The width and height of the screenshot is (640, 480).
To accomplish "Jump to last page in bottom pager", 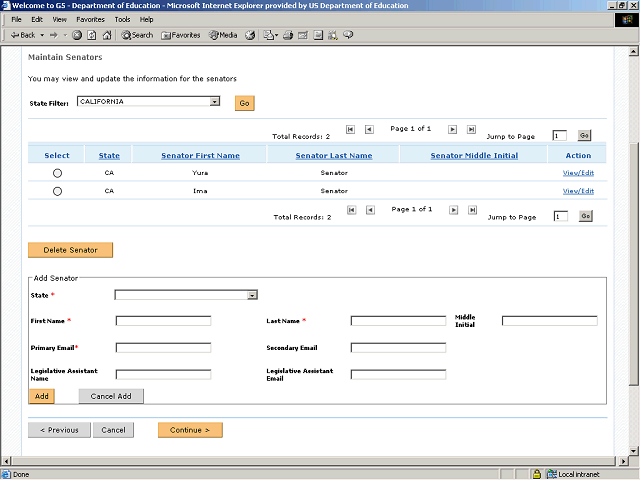I will click(472, 210).
